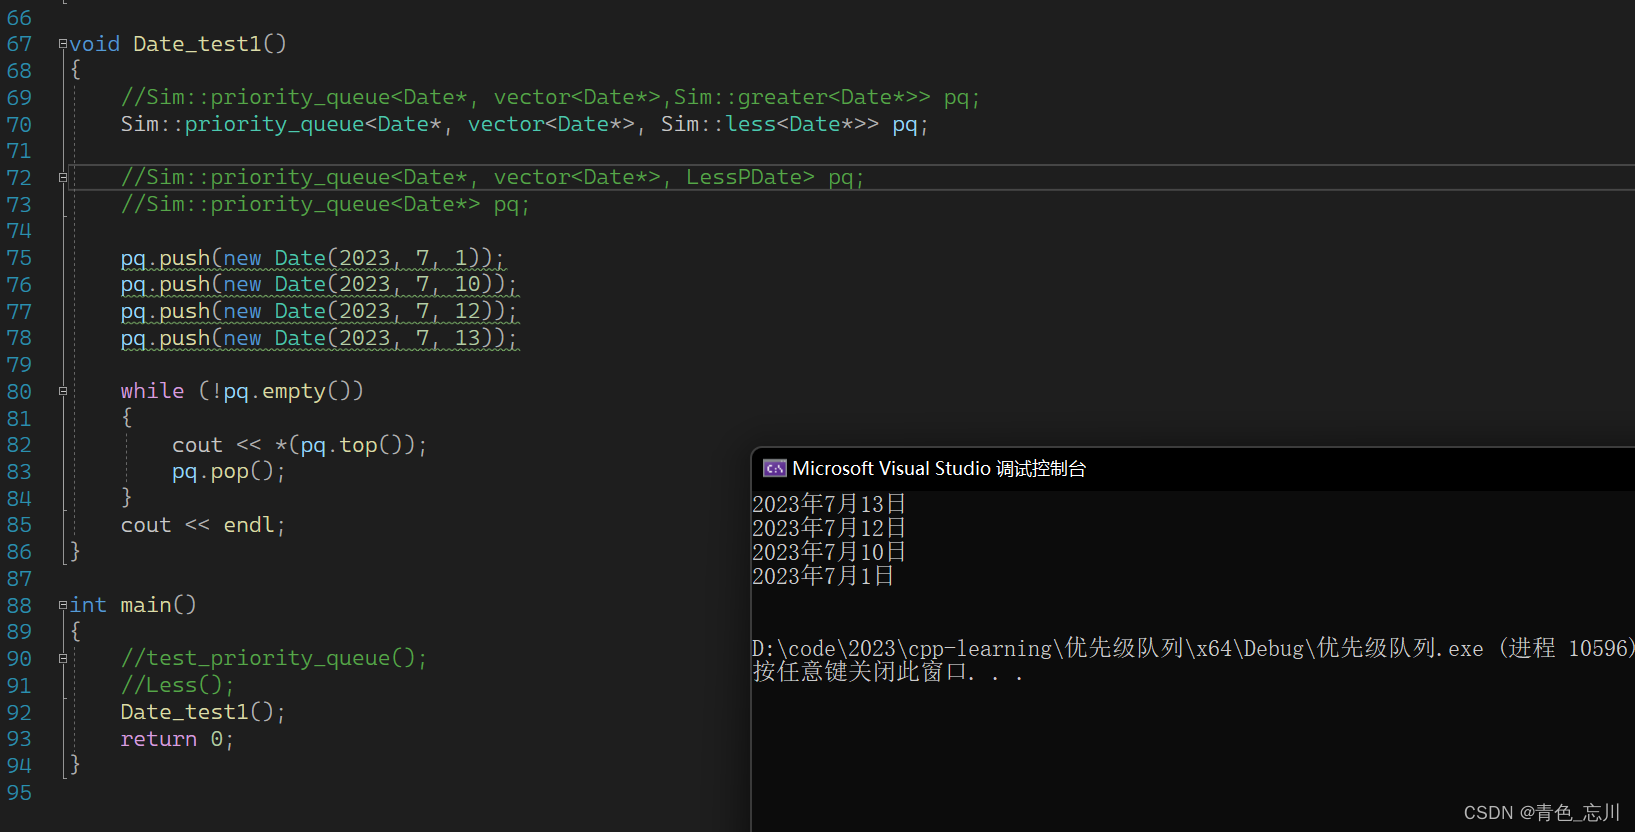Viewport: 1635px width, 832px height.
Task: Click console output '2023年7月10日'
Action: pyautogui.click(x=829, y=552)
